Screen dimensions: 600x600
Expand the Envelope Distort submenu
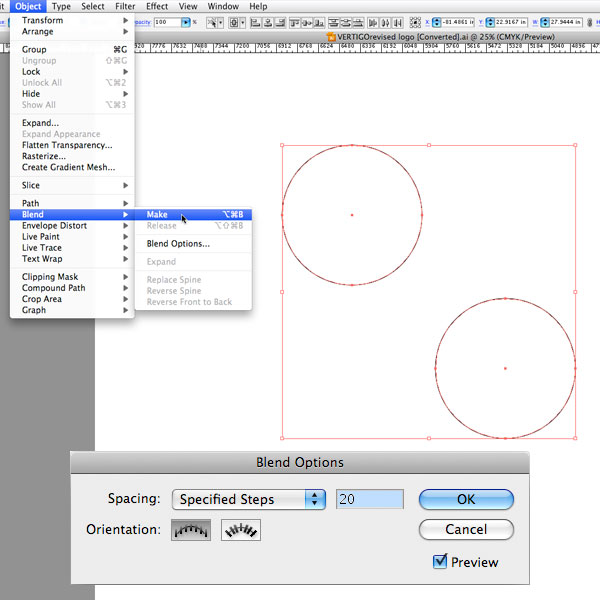click(x=72, y=225)
